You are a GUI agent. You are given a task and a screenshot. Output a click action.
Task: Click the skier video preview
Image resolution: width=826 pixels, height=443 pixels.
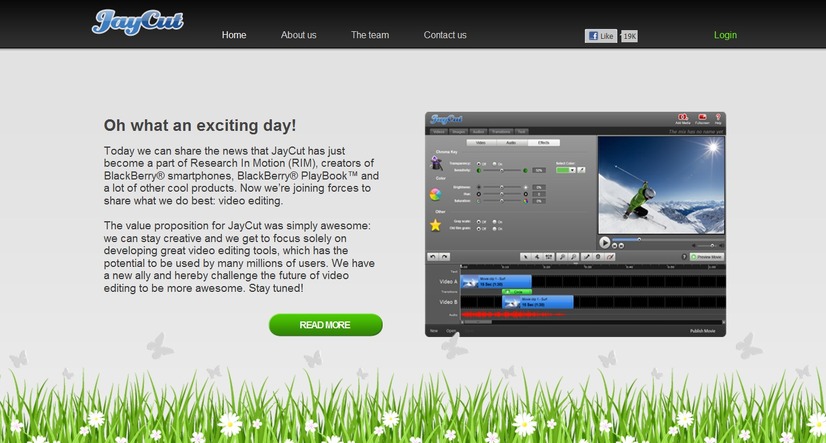point(661,184)
